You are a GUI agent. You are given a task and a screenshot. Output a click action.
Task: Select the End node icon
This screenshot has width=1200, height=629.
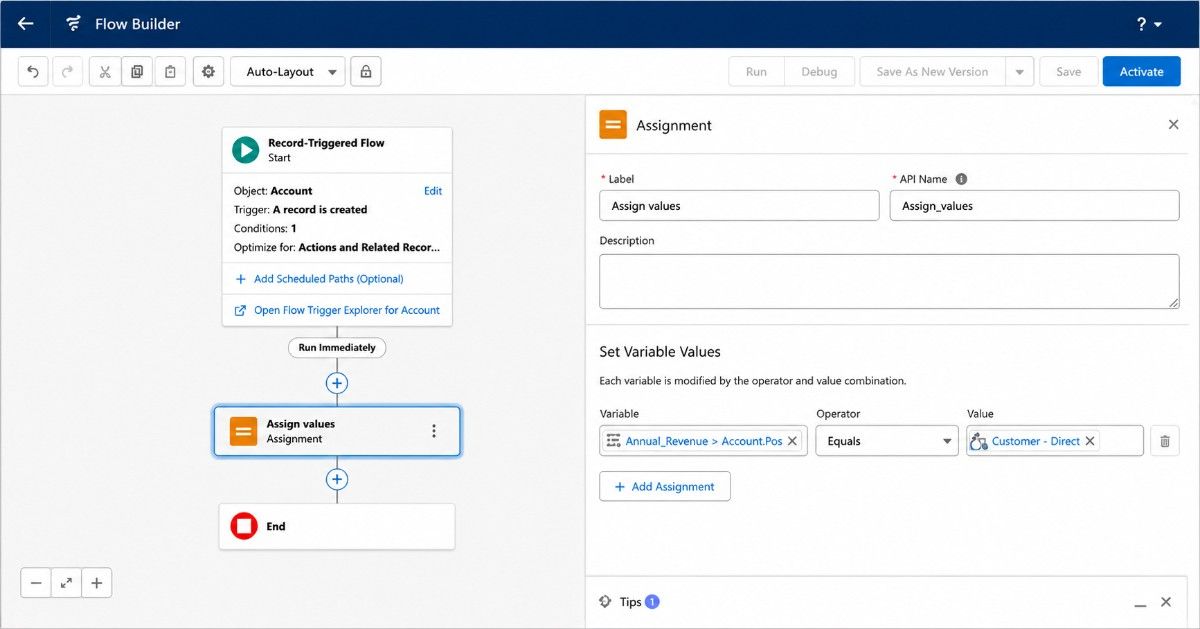click(244, 526)
